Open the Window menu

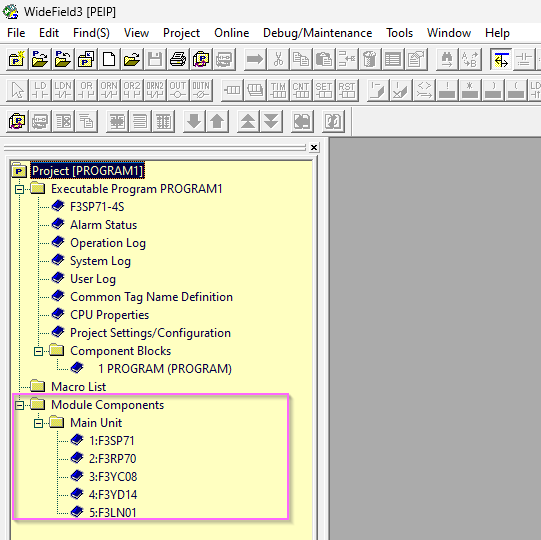pyautogui.click(x=449, y=33)
